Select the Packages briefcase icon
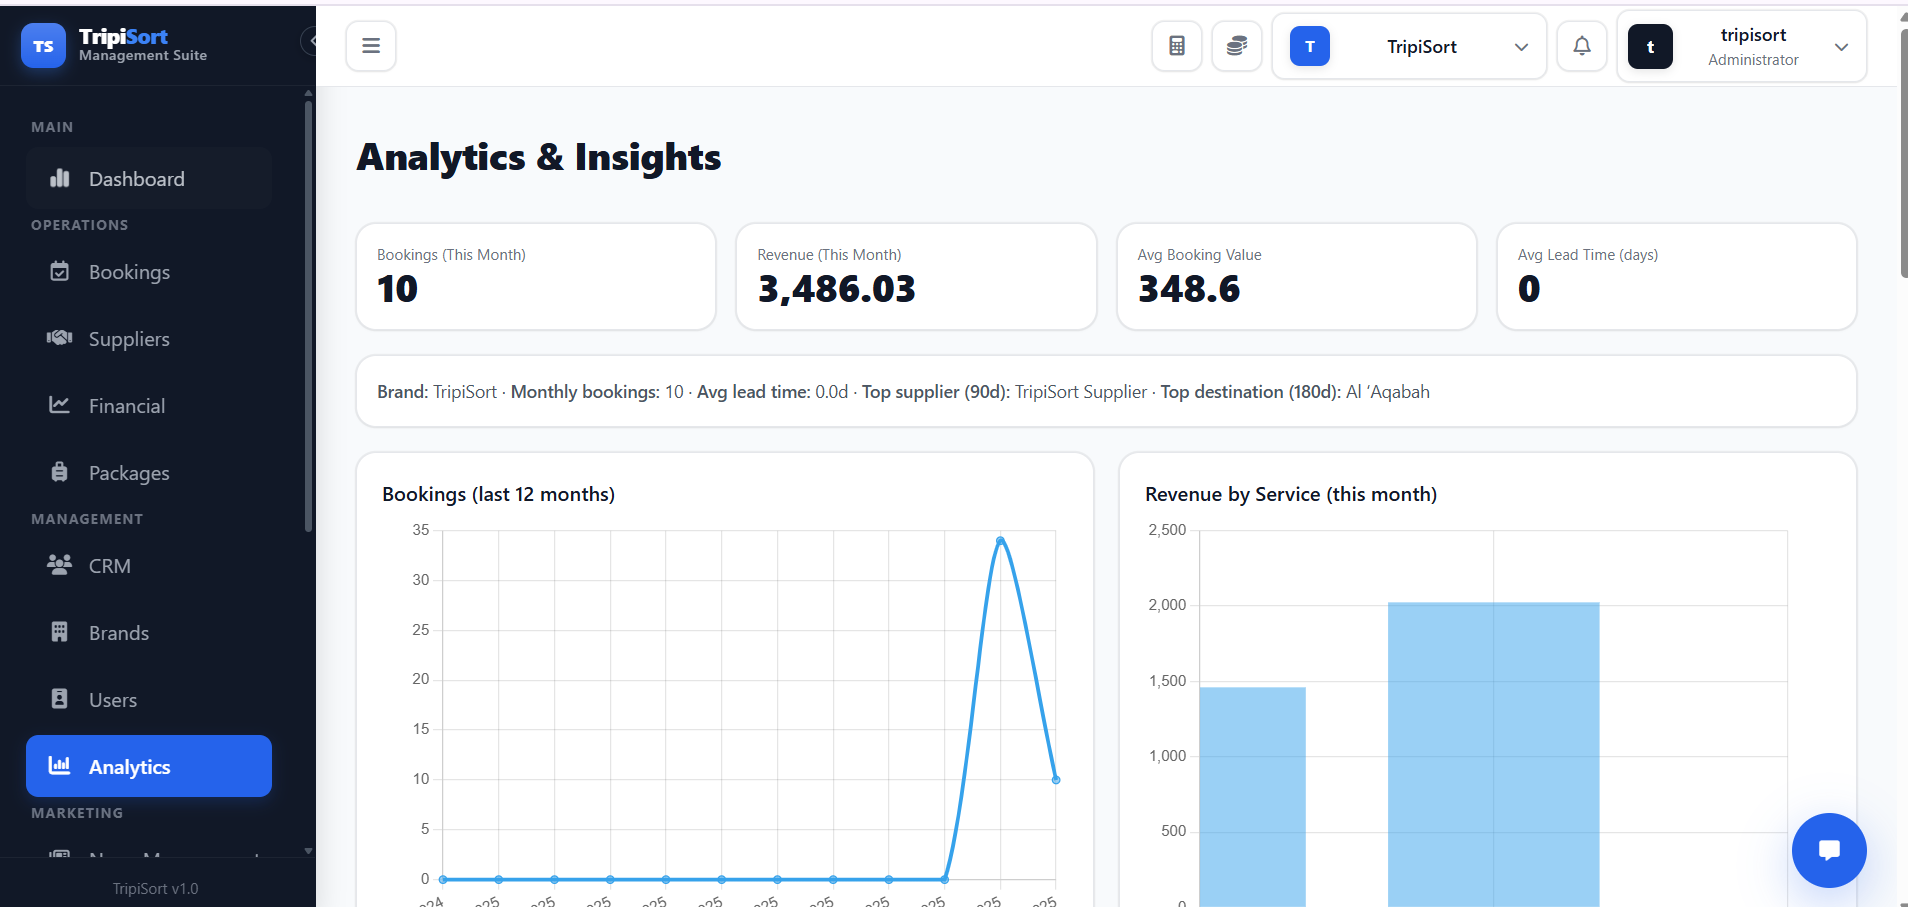This screenshot has width=1908, height=907. point(60,472)
